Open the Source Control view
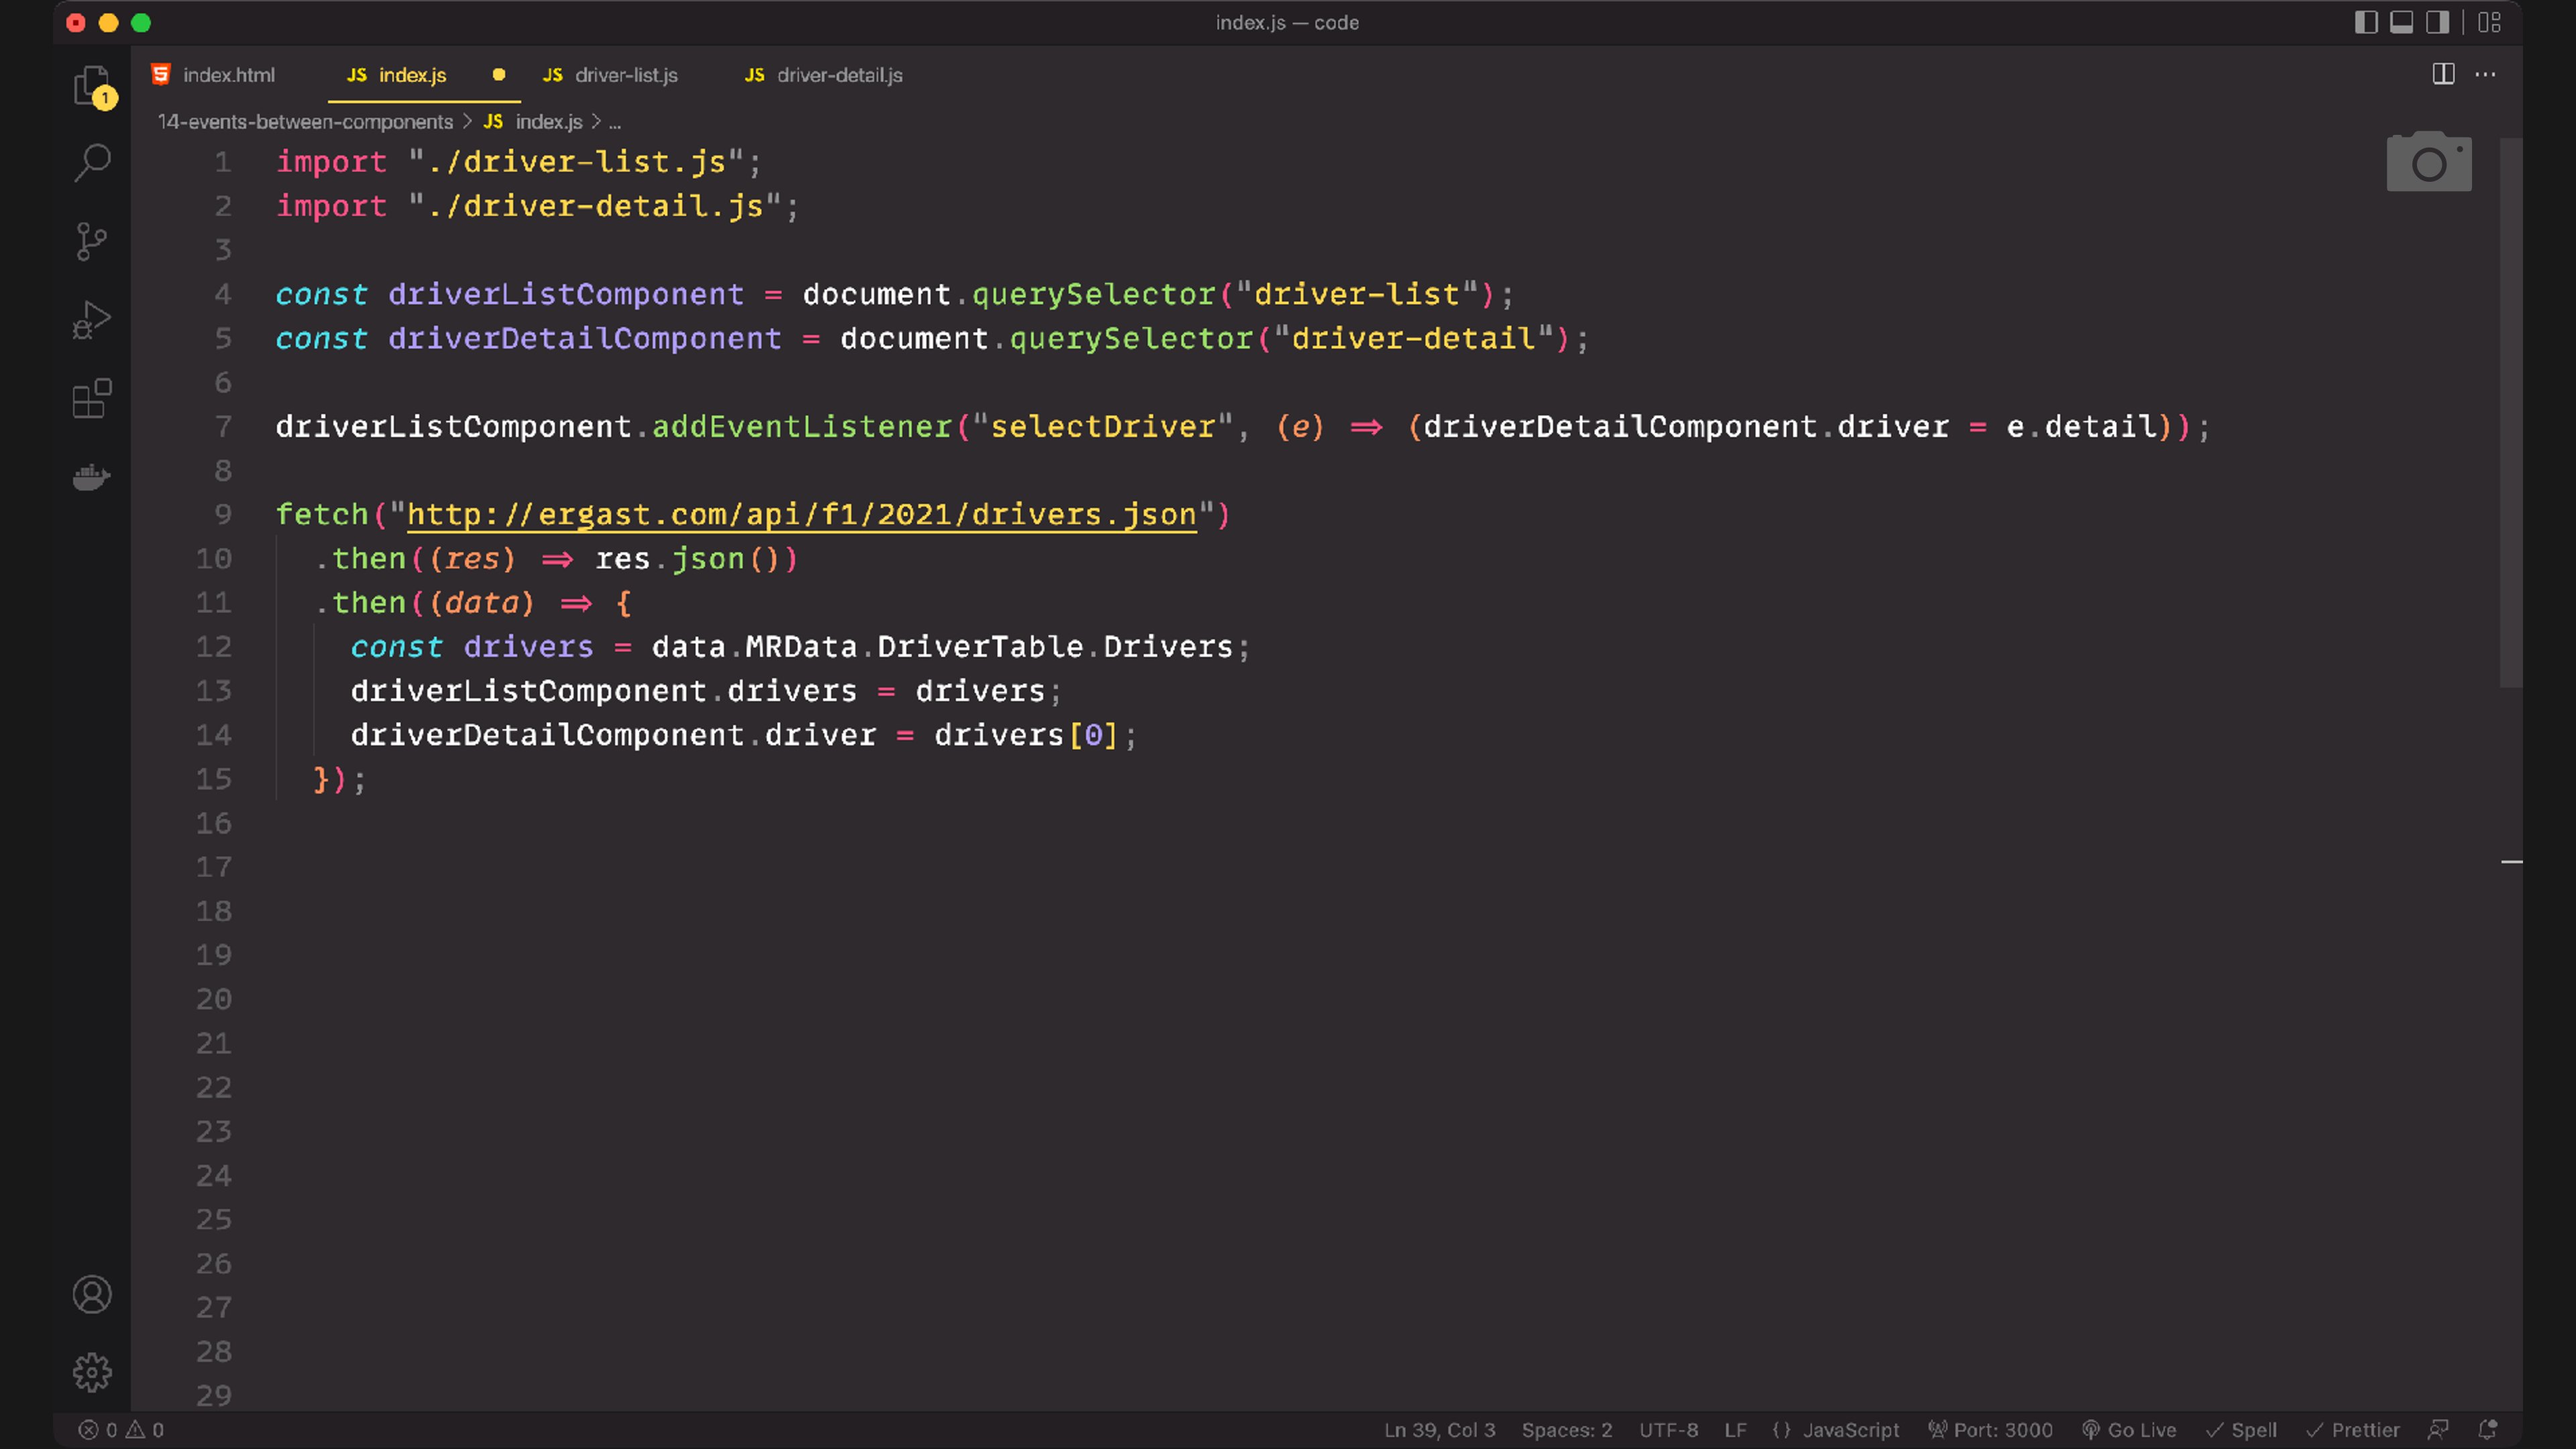Image resolution: width=2576 pixels, height=1449 pixels. [92, 242]
